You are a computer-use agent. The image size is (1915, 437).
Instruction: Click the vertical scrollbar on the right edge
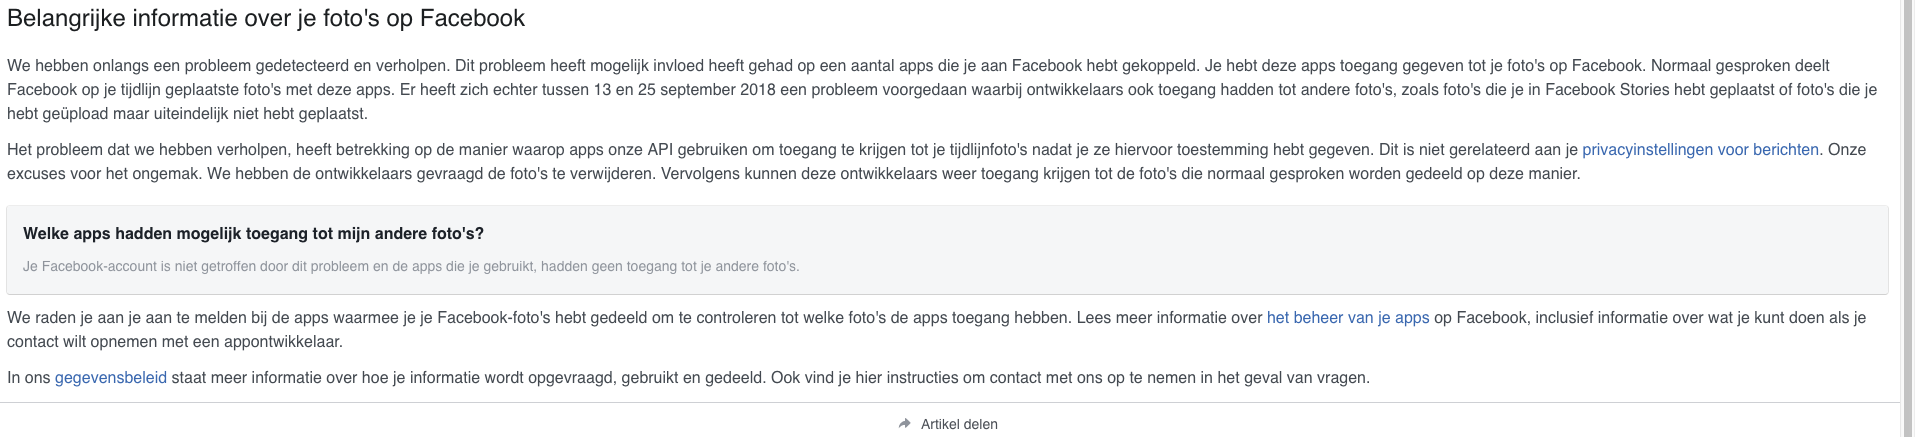click(x=1907, y=200)
